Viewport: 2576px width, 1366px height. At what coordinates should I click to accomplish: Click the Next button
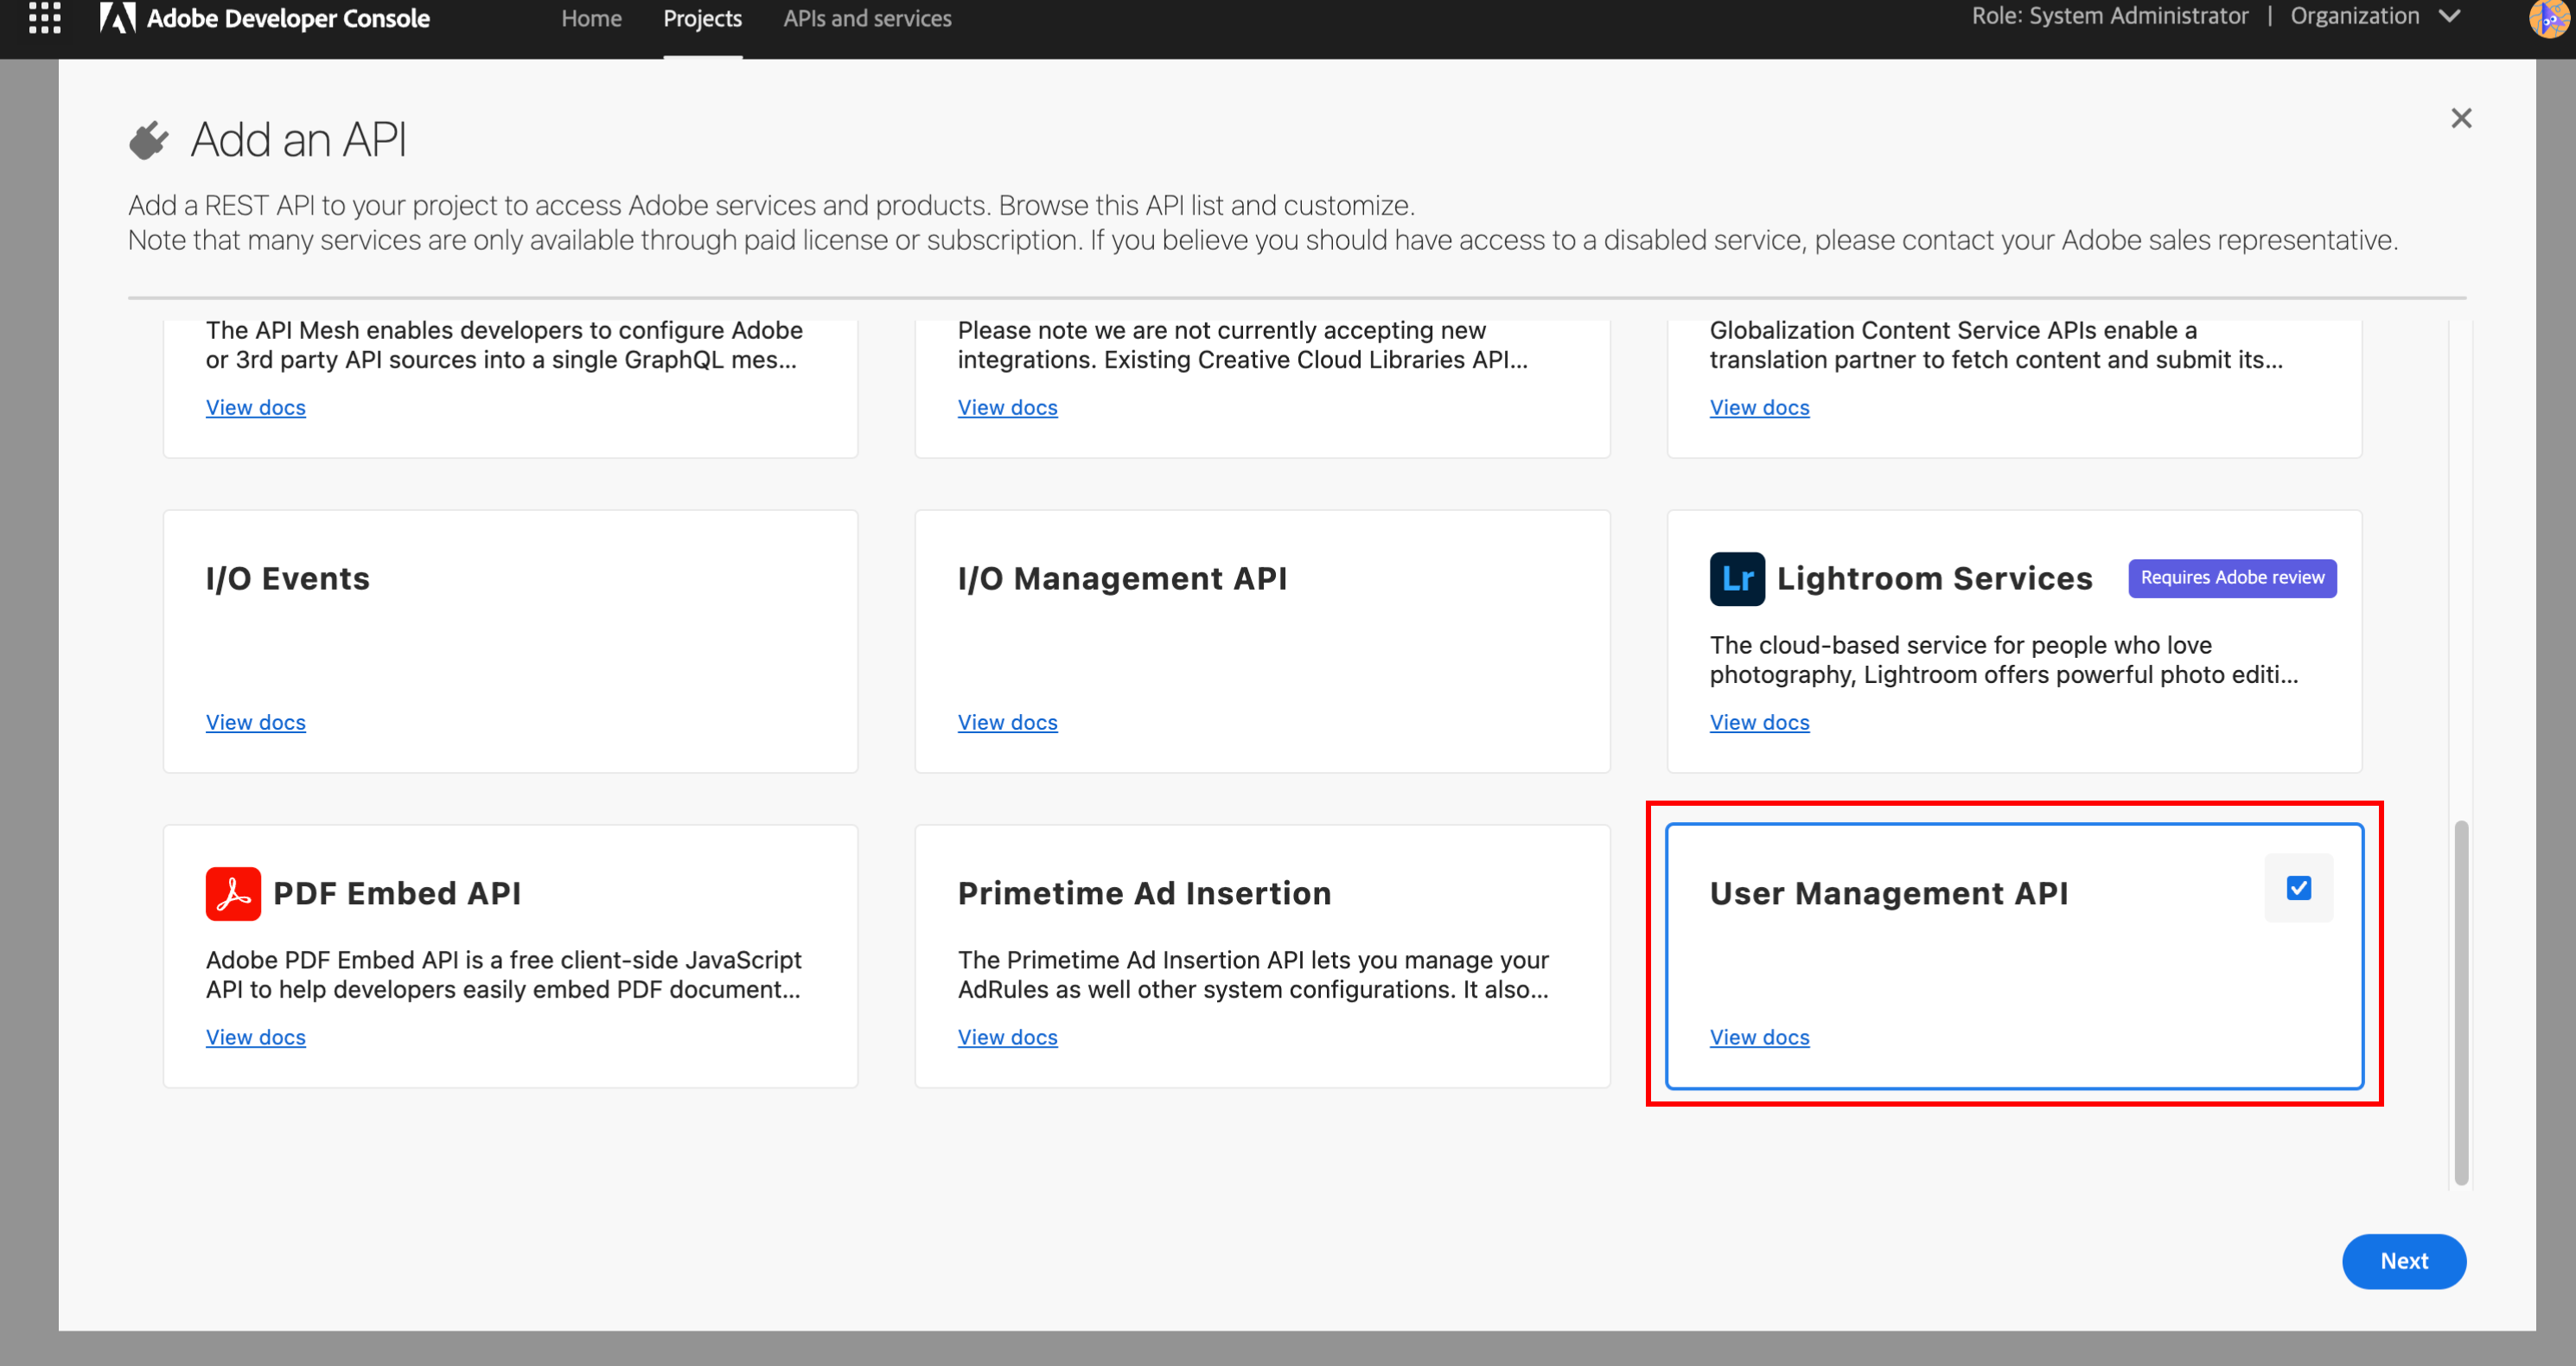point(2404,1261)
